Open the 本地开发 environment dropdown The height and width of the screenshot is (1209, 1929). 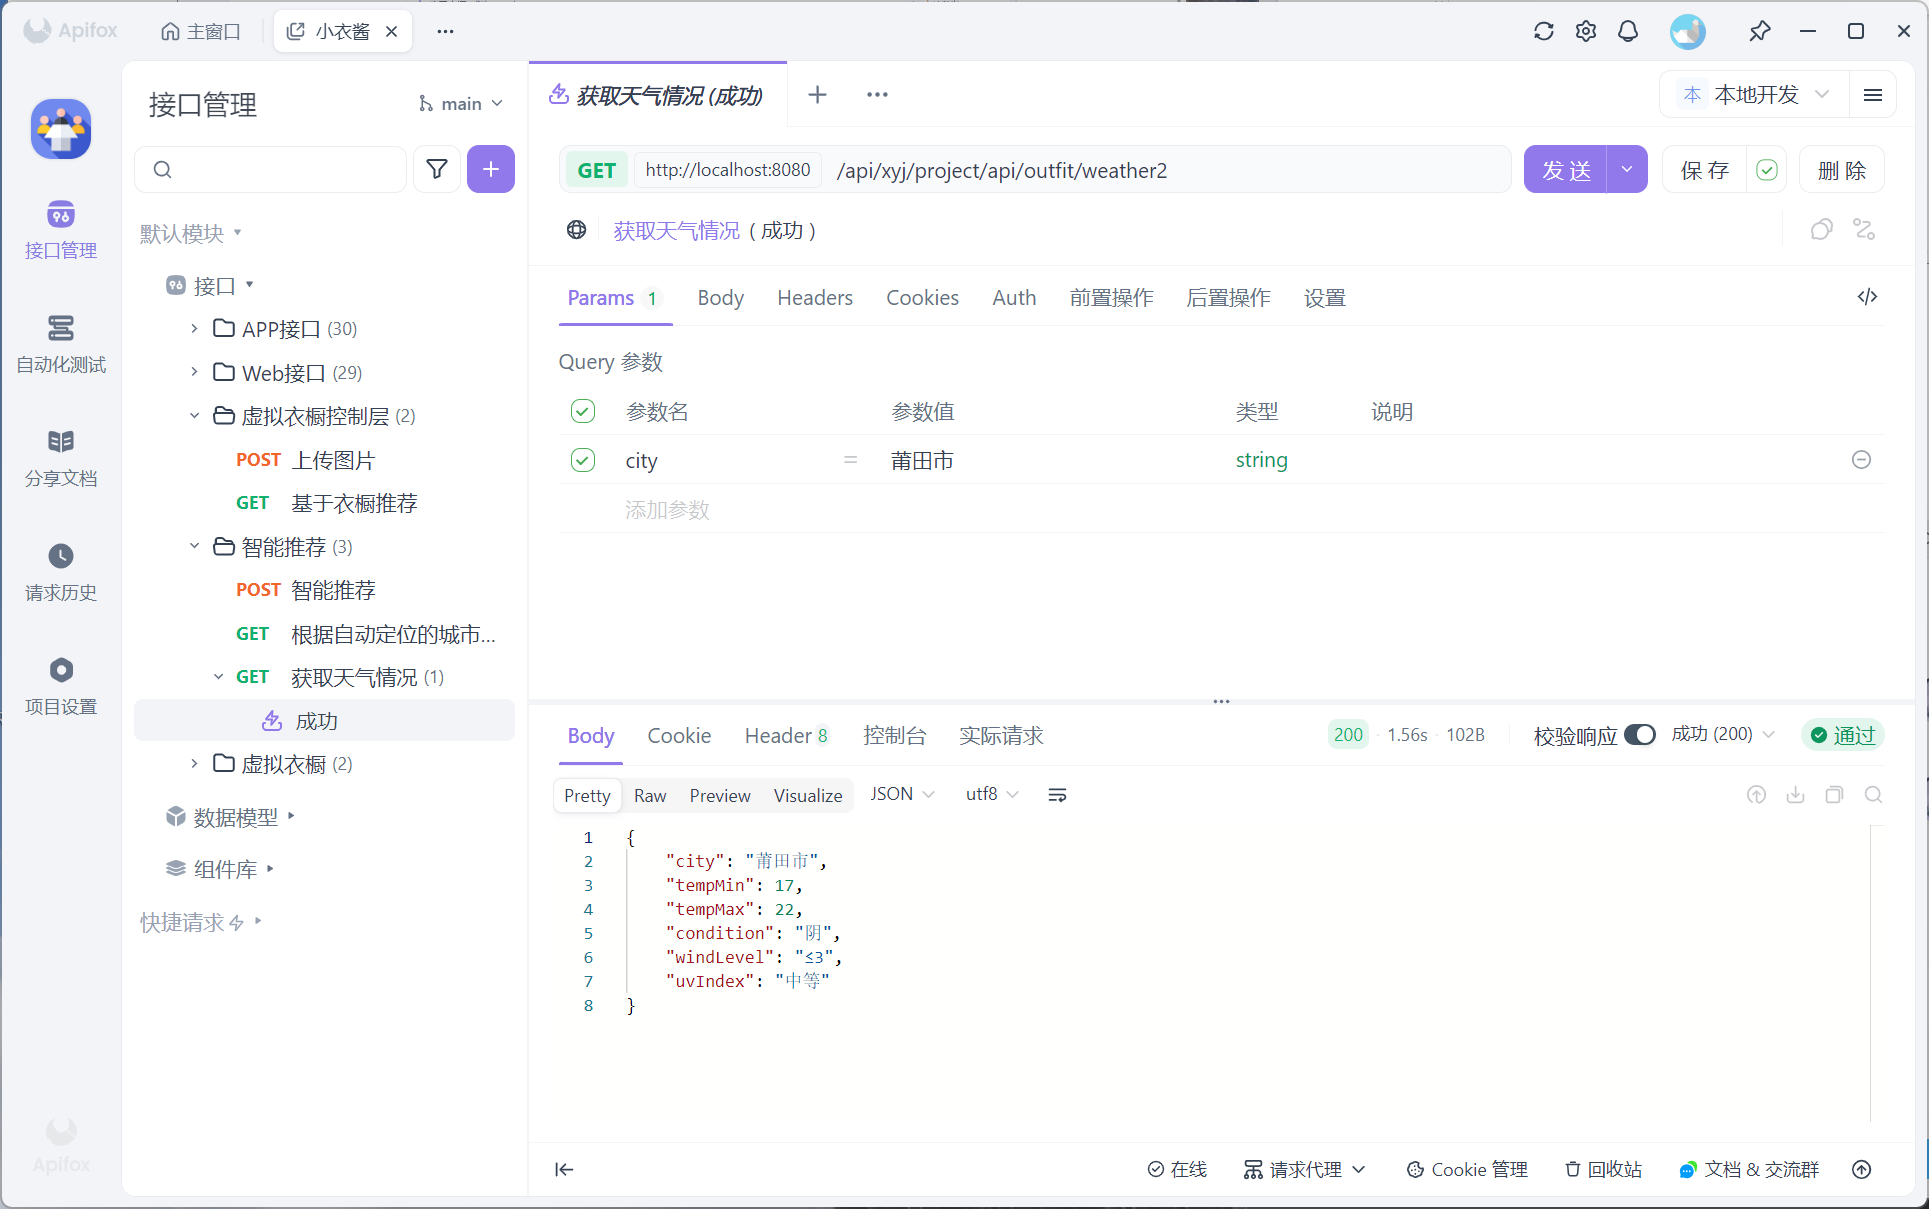(1756, 95)
